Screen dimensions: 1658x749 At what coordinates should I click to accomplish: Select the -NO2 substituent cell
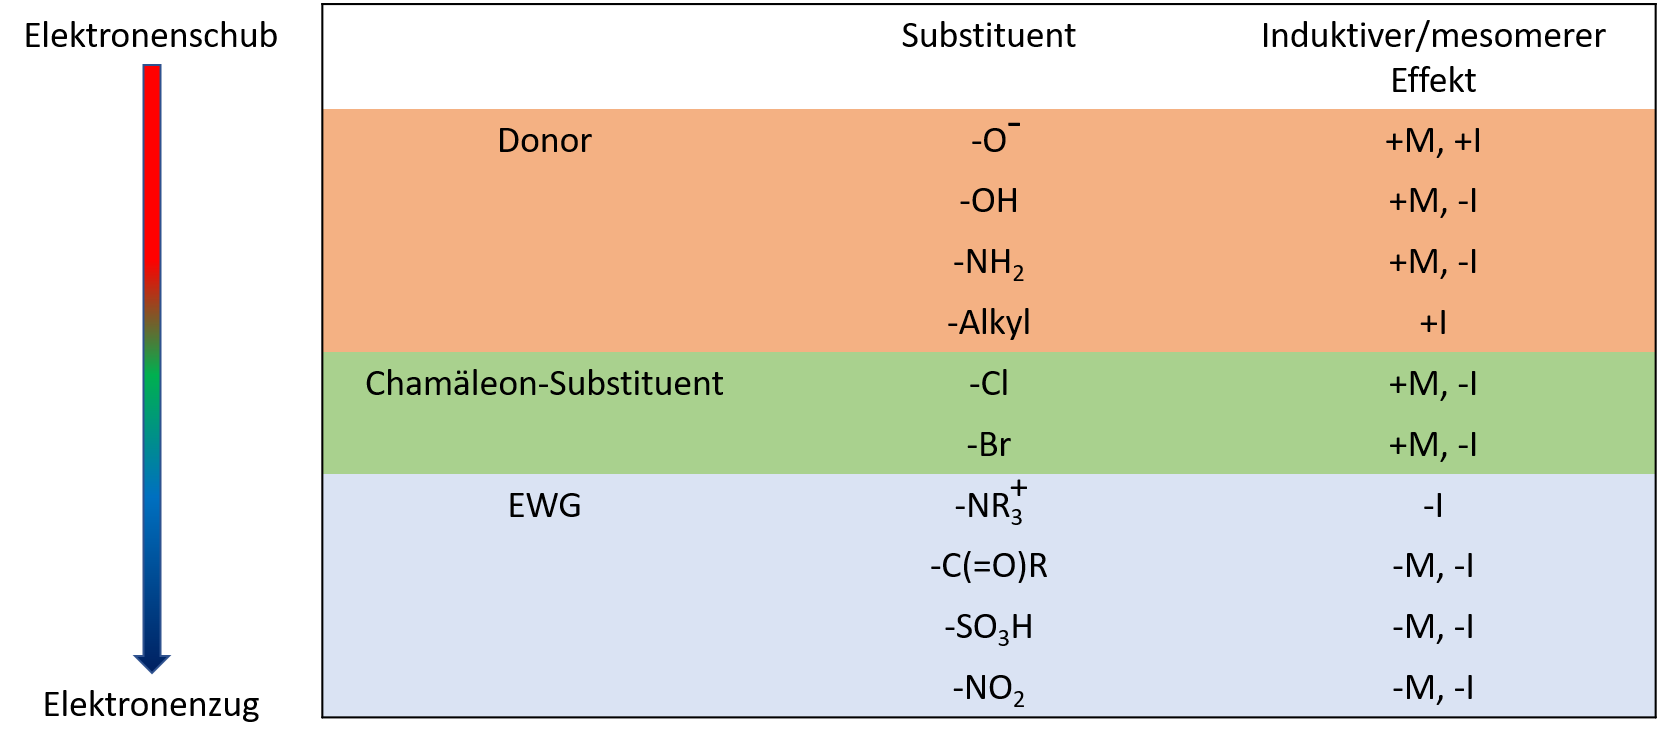988,689
